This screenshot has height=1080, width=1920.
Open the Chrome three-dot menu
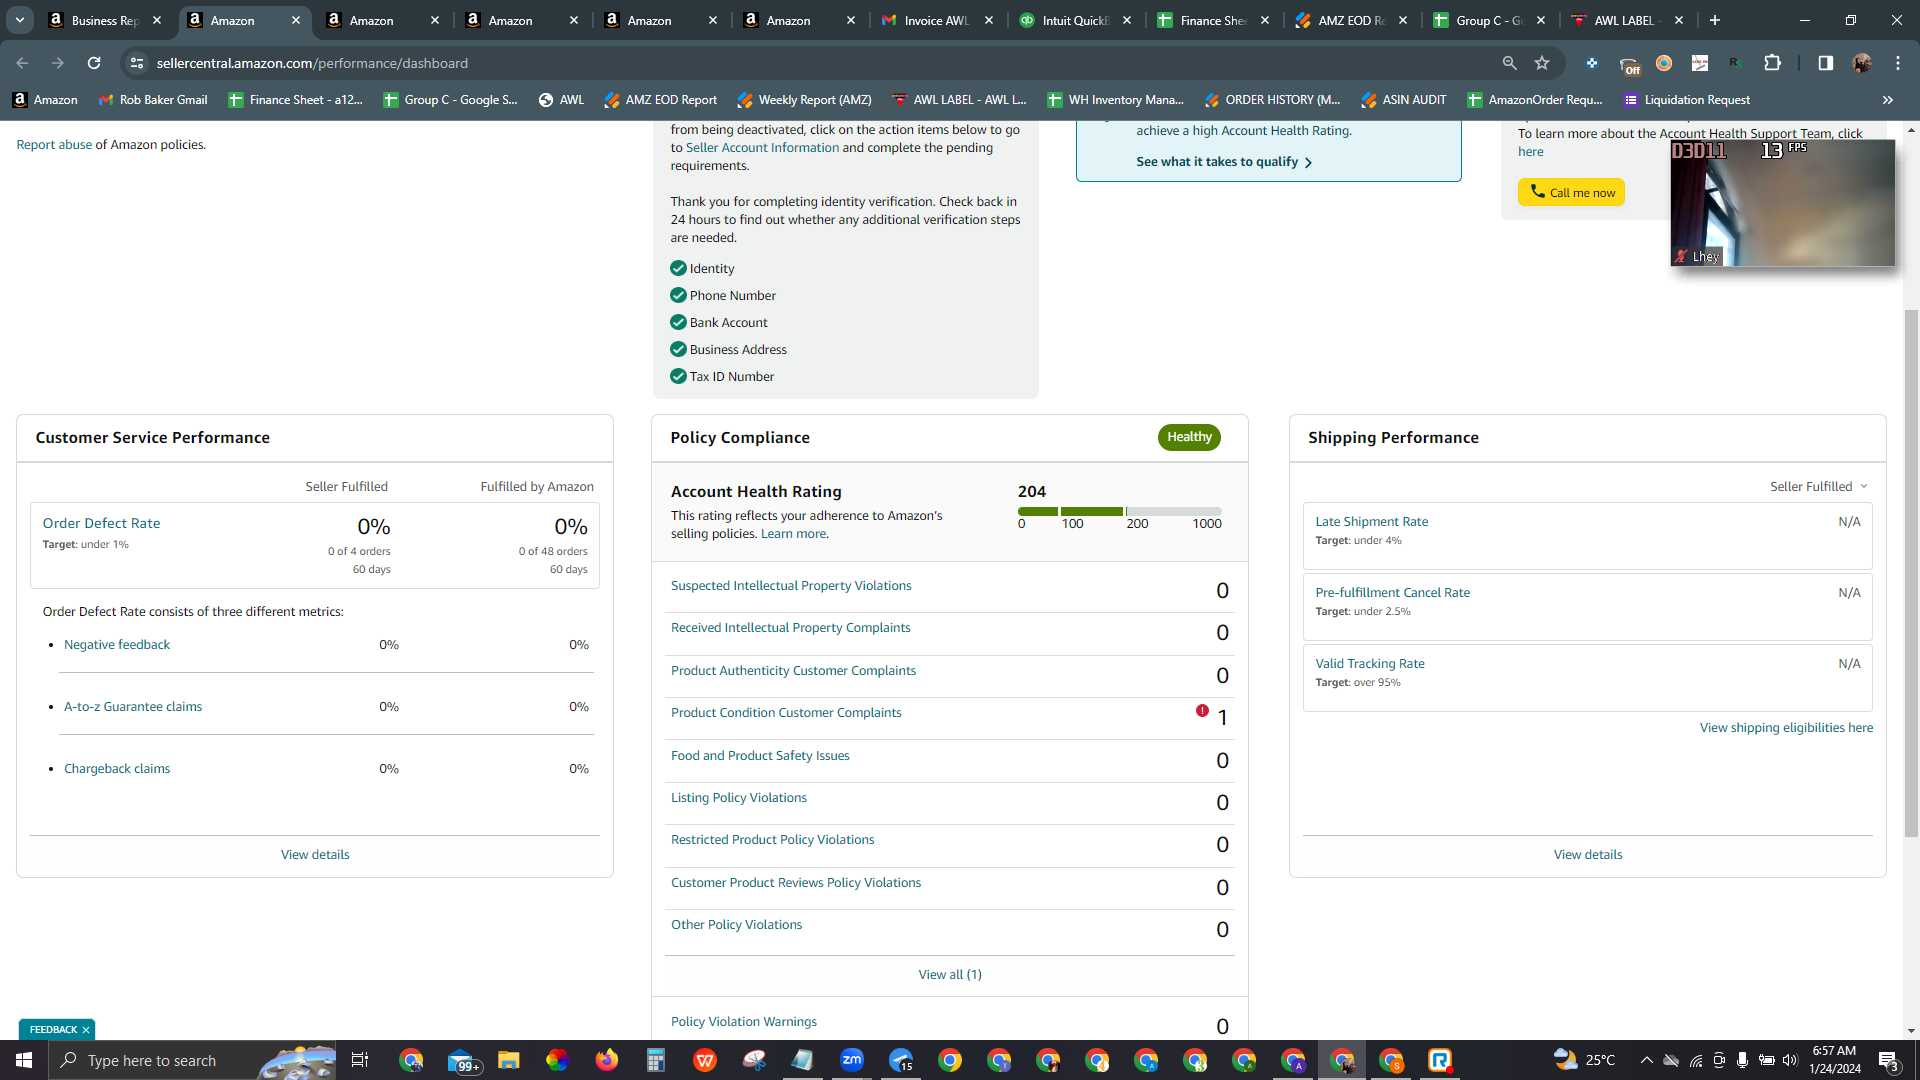1897,63
